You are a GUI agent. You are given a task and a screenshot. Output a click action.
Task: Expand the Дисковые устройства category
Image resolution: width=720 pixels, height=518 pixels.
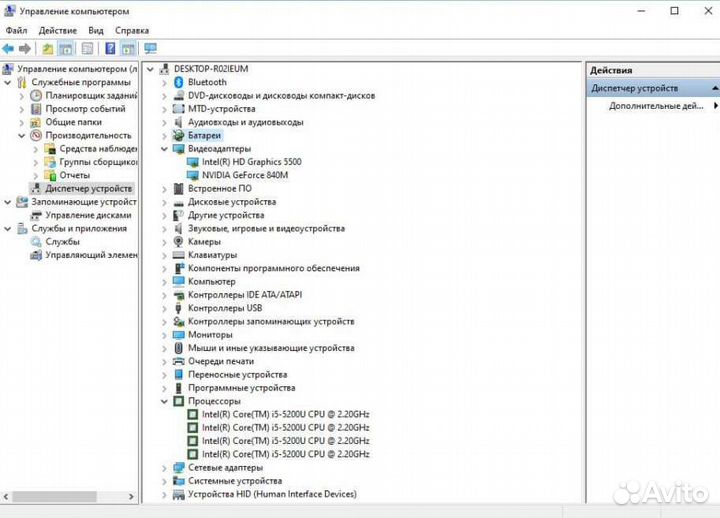(x=164, y=202)
